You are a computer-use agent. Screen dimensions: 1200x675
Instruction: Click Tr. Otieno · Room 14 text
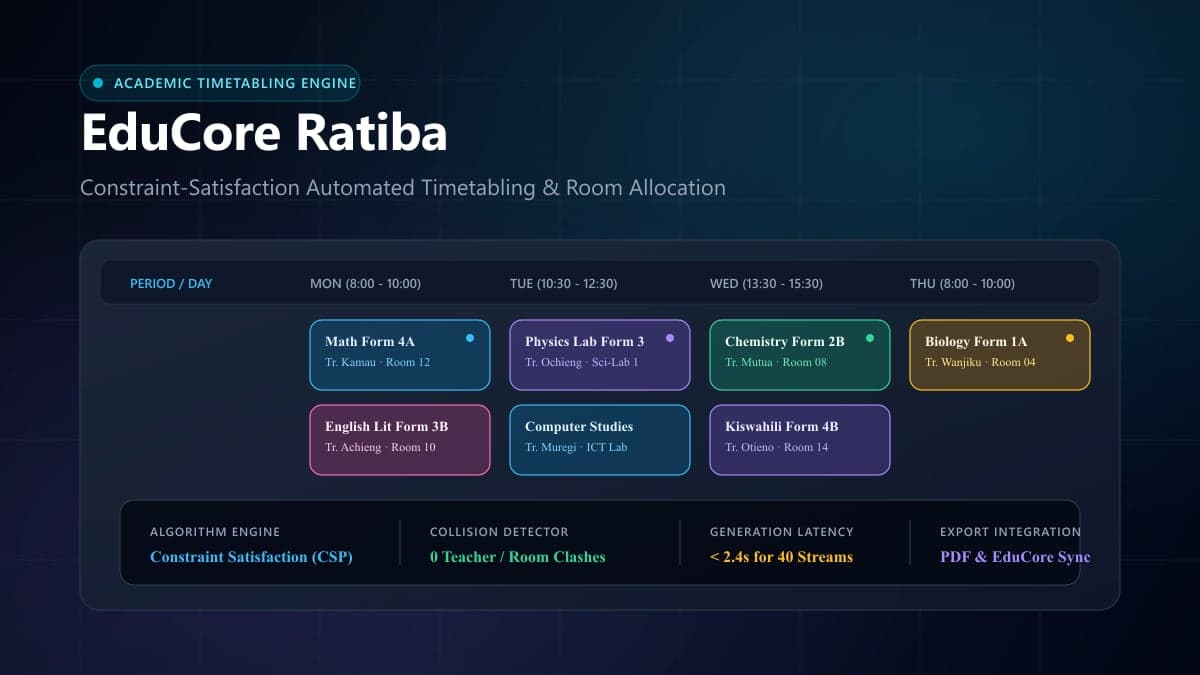coord(776,447)
